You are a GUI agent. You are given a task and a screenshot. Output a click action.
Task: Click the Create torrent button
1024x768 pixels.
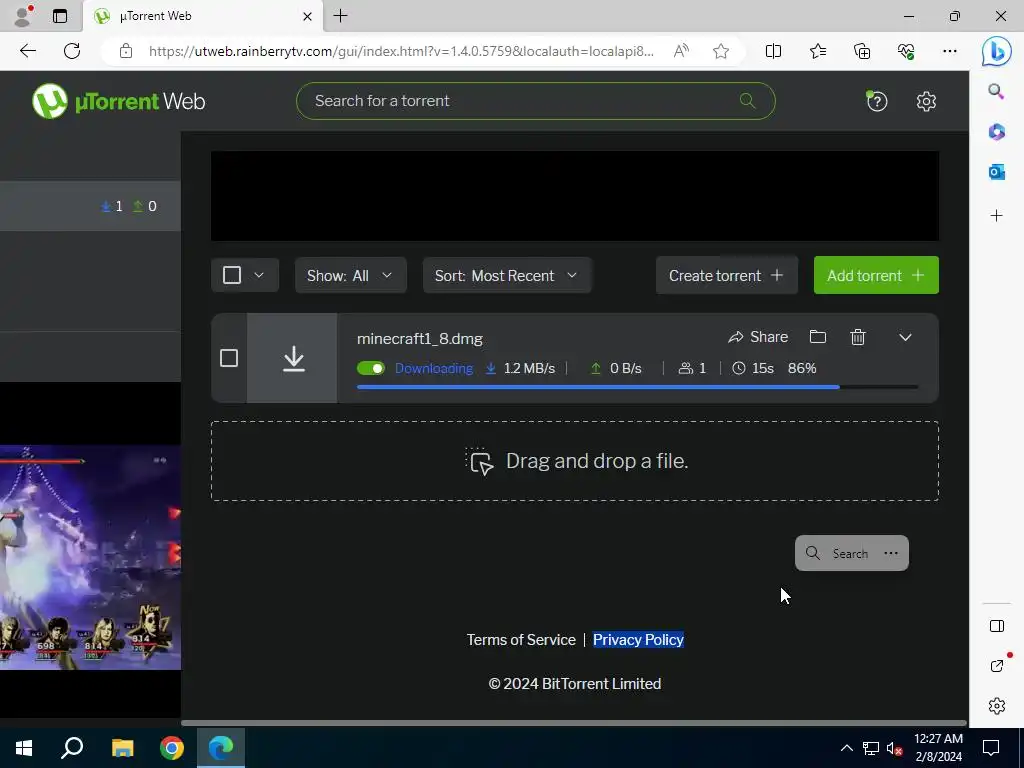pos(726,275)
